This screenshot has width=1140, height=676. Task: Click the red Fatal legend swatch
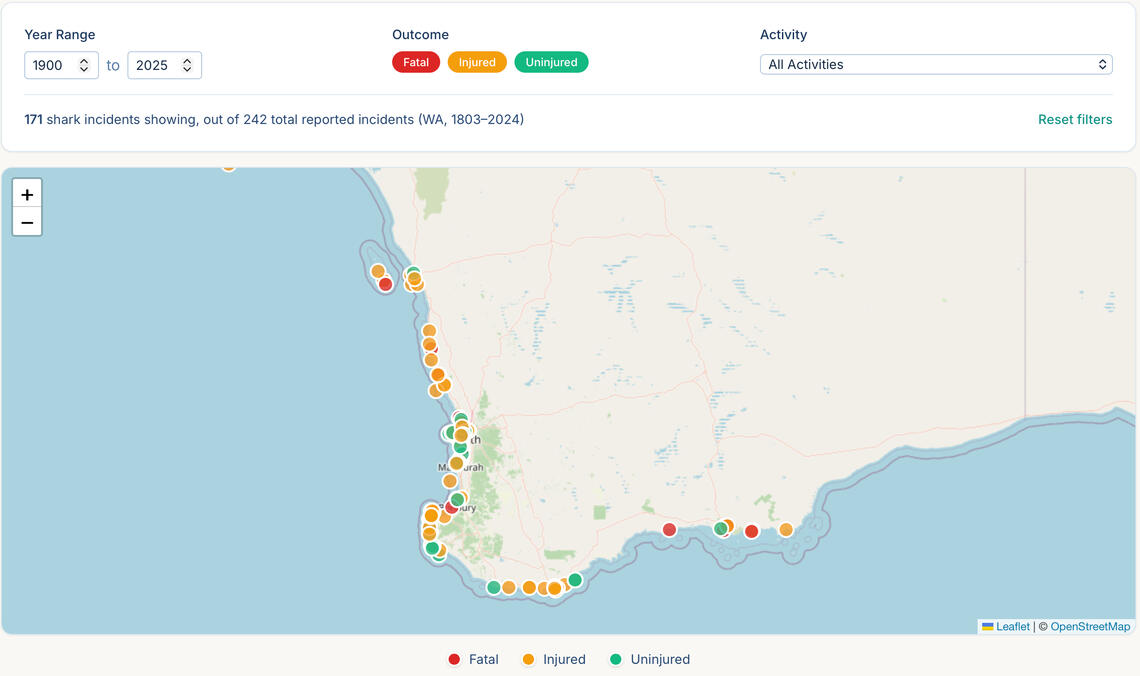(x=454, y=659)
